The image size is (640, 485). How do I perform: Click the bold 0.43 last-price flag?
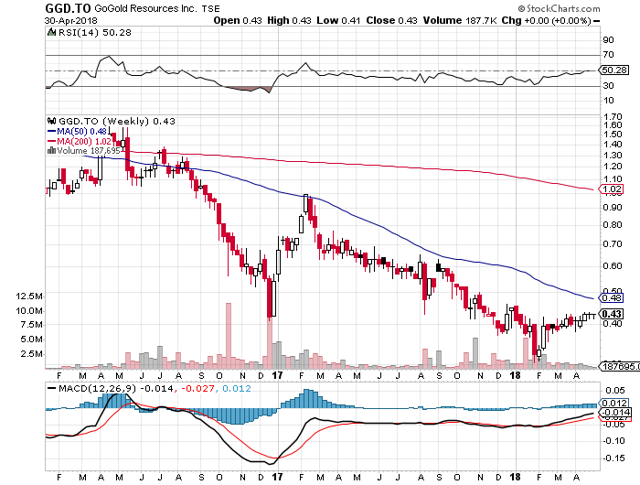tap(611, 314)
